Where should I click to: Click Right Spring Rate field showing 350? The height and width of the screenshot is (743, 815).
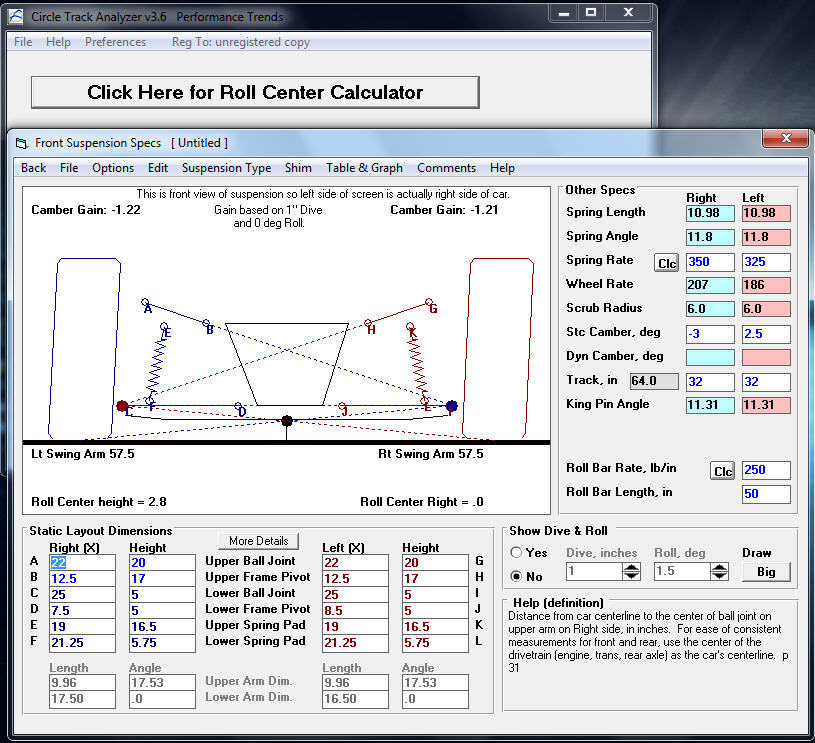pos(710,262)
